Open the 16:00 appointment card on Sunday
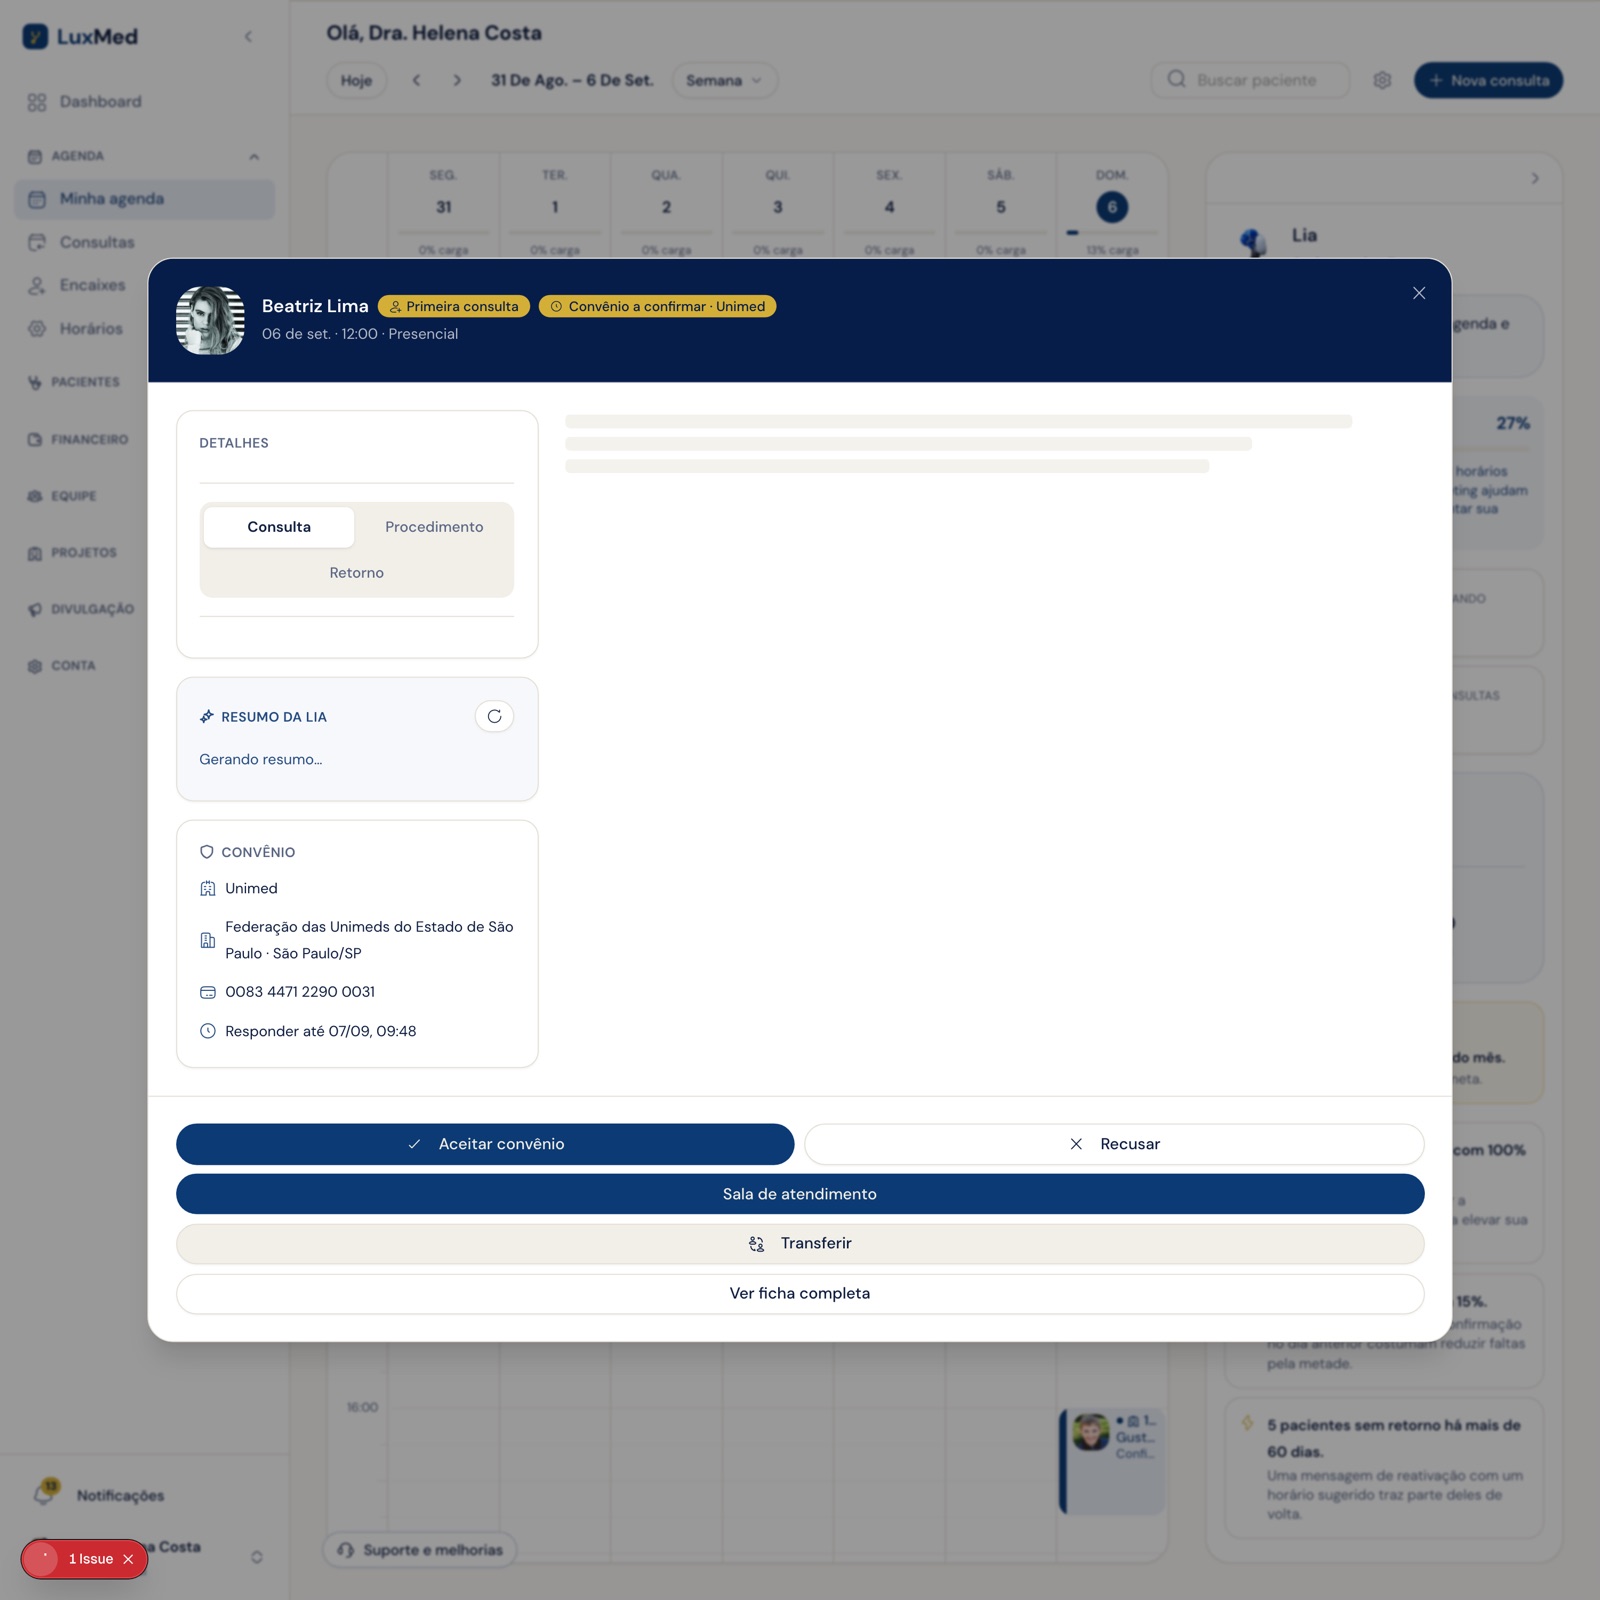The height and width of the screenshot is (1600, 1600). click(x=1112, y=1461)
